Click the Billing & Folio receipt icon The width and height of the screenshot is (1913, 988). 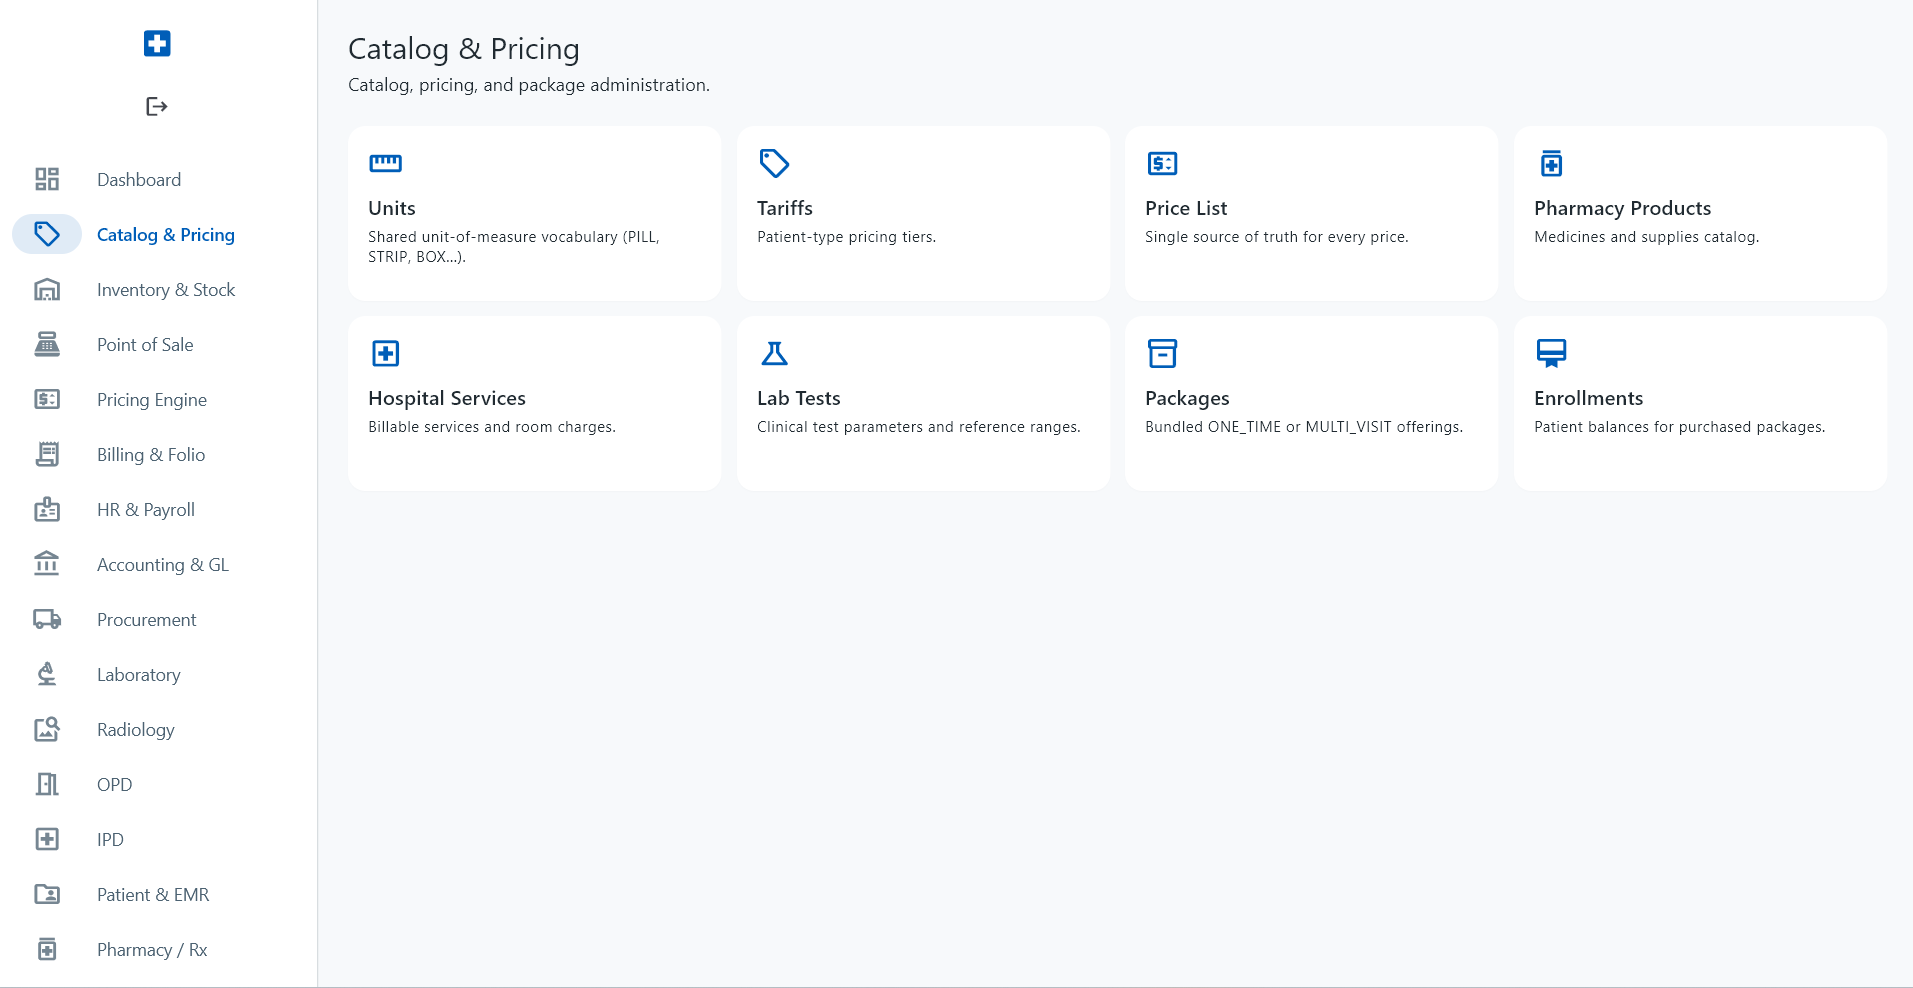click(47, 454)
